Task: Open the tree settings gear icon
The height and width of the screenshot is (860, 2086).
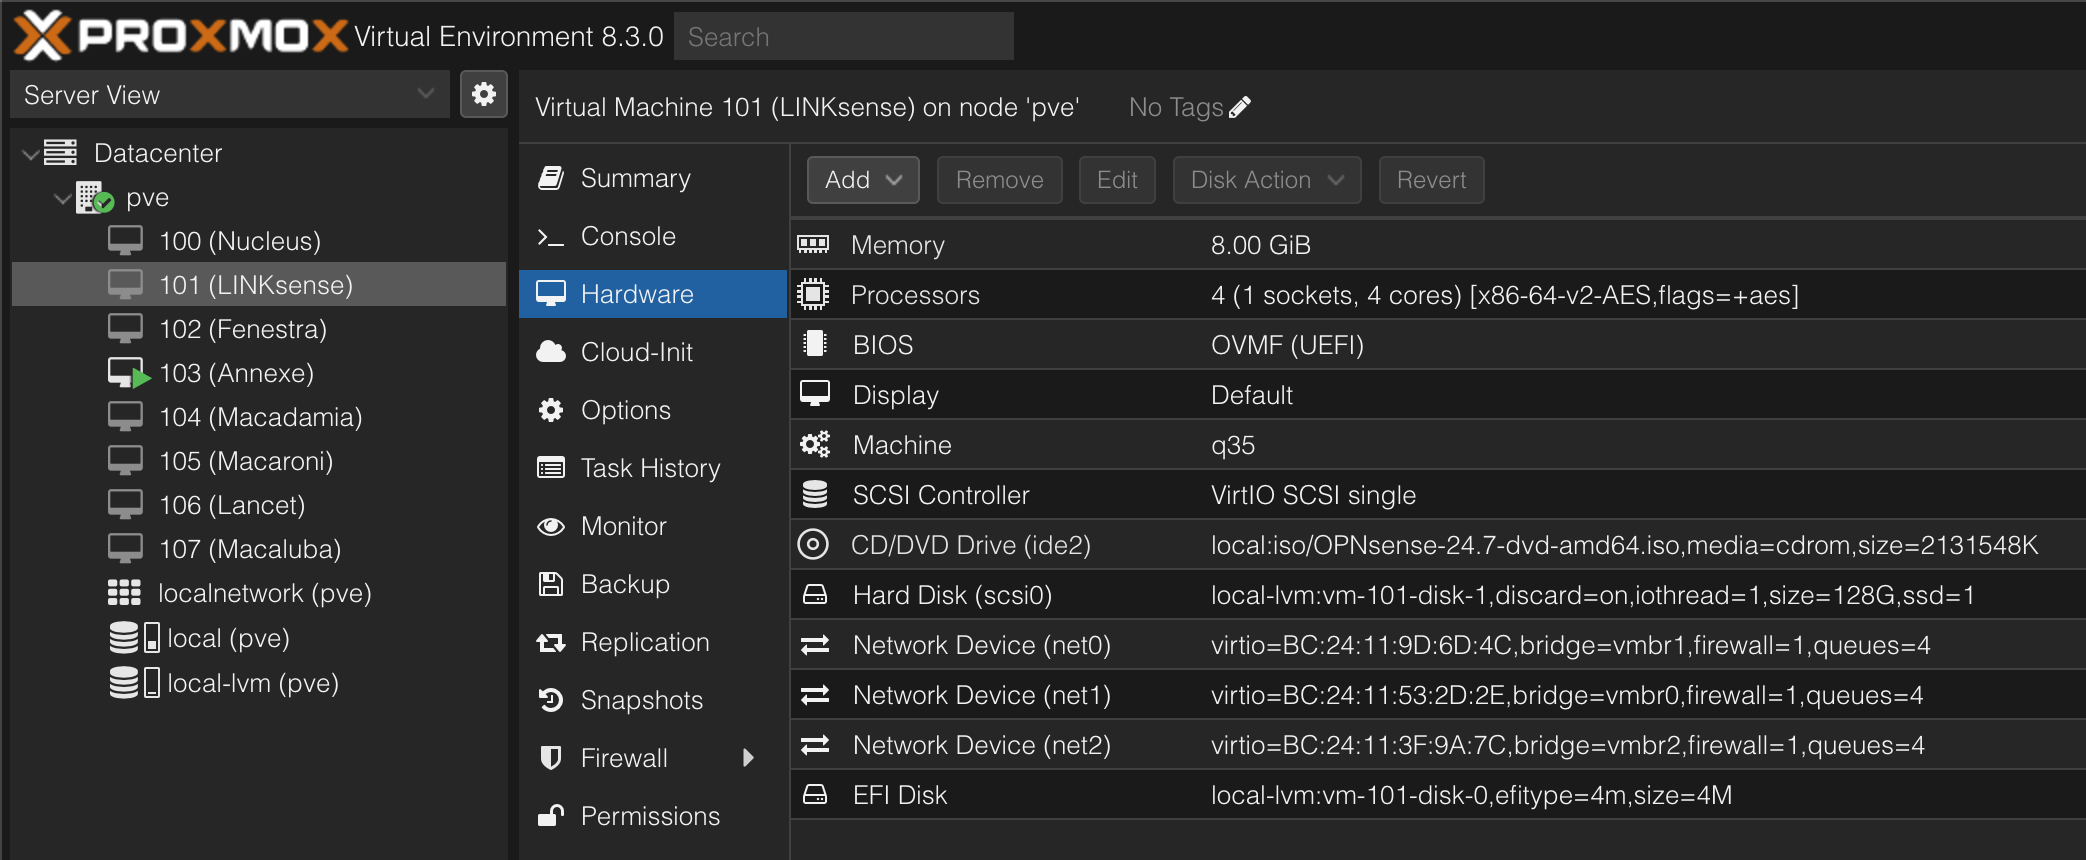Action: [x=484, y=94]
